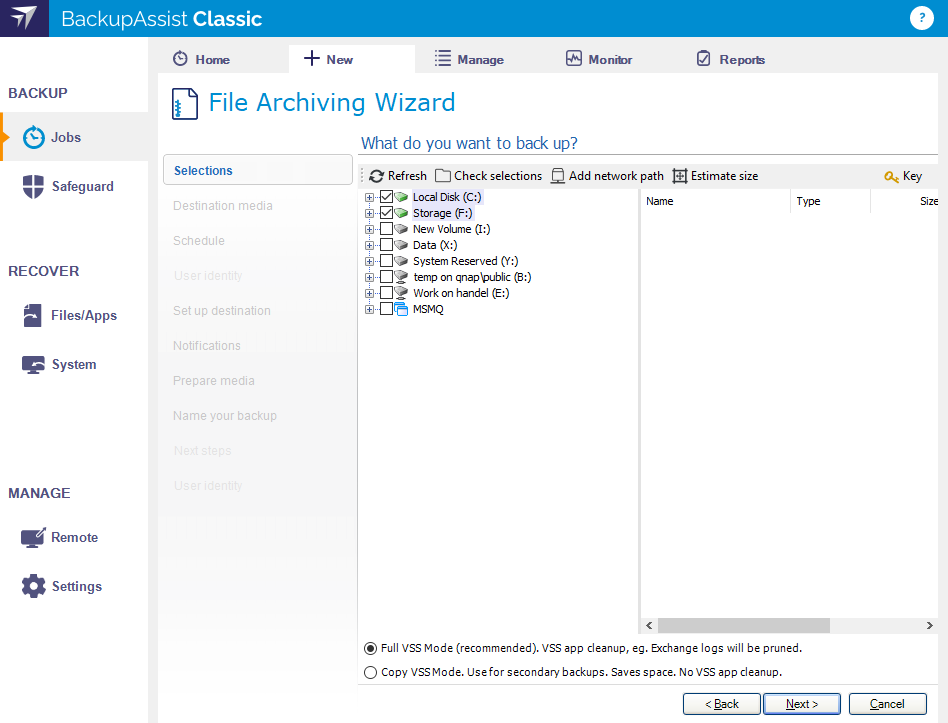Select Full VSS Mode radio button

click(371, 649)
